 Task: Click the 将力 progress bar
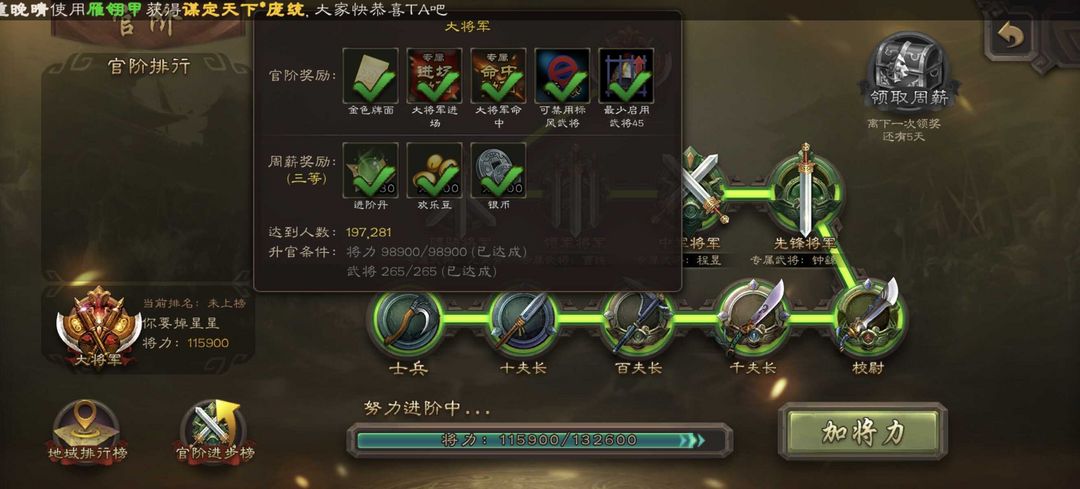pos(539,440)
